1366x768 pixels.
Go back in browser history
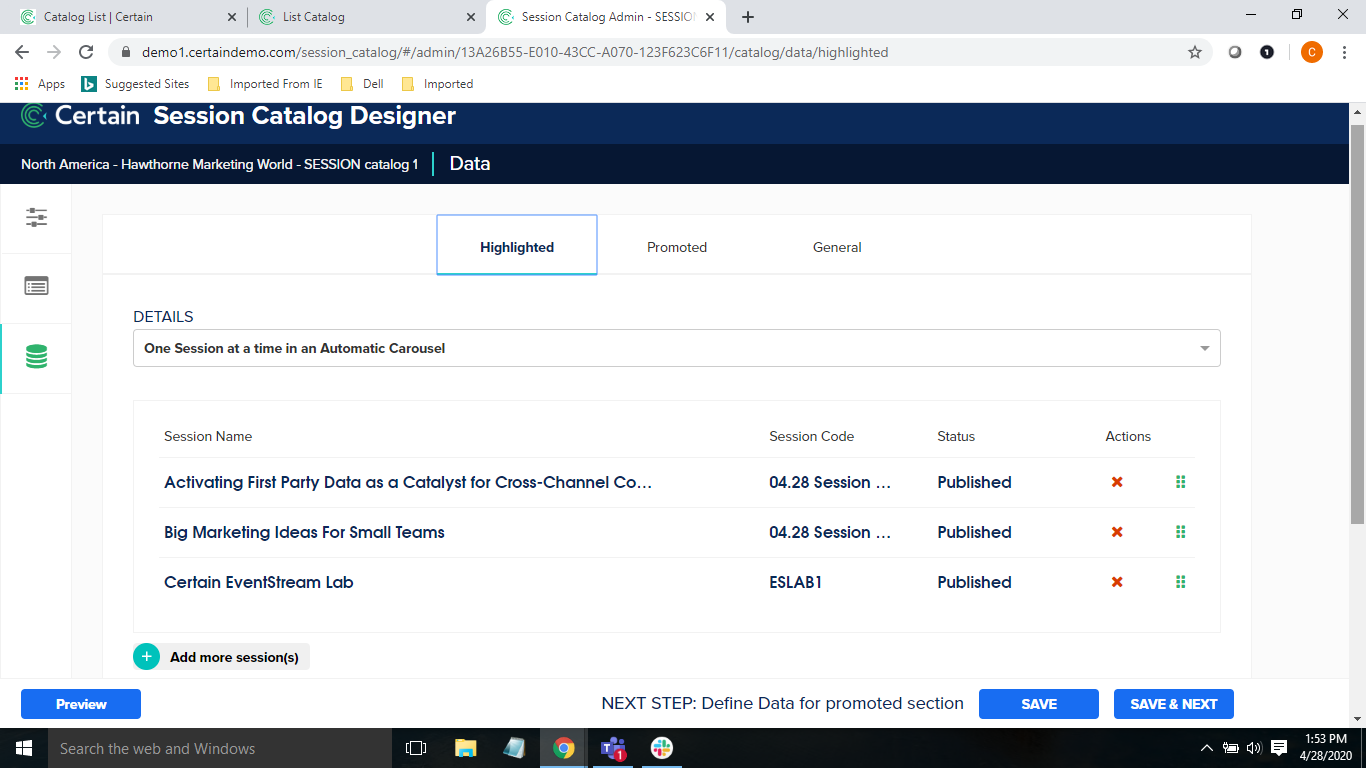click(x=22, y=52)
